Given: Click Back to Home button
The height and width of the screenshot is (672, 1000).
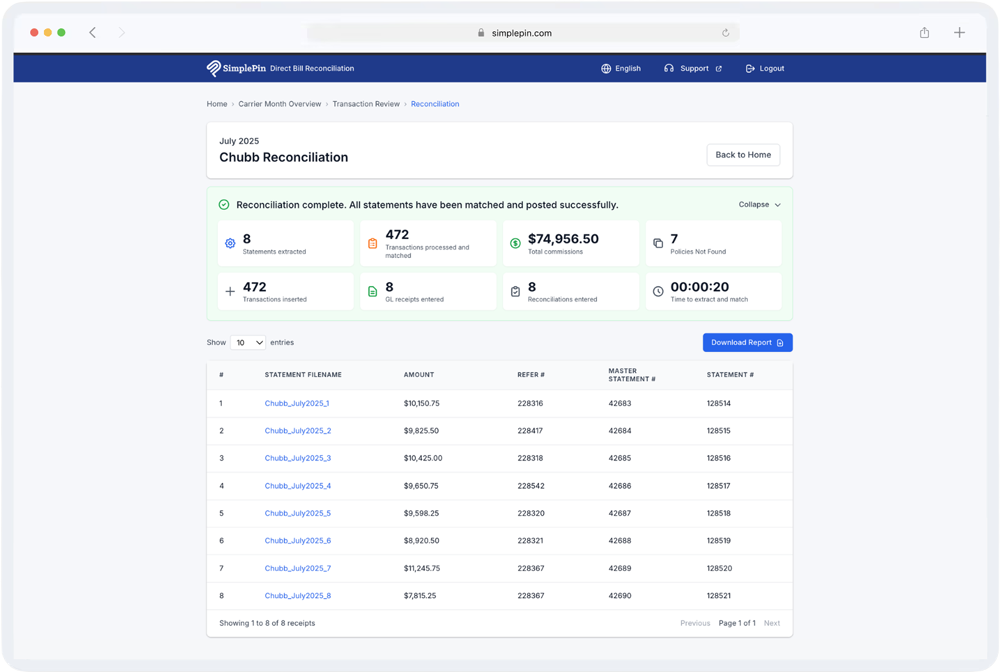Looking at the screenshot, I should (743, 155).
